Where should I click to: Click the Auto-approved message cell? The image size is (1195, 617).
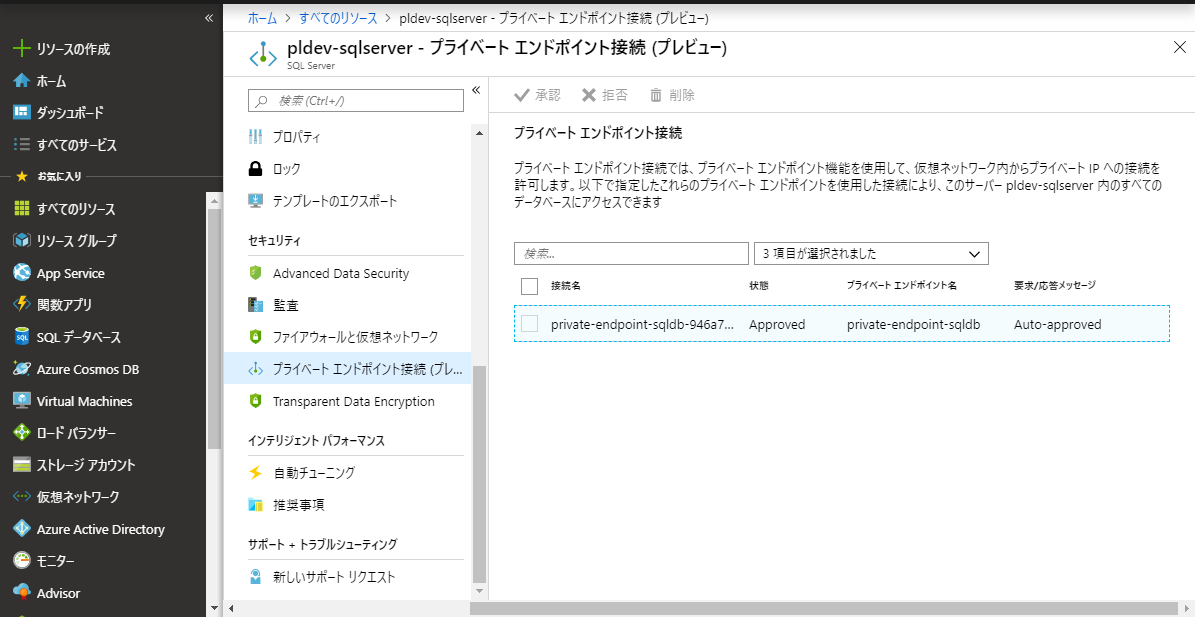pos(1058,324)
